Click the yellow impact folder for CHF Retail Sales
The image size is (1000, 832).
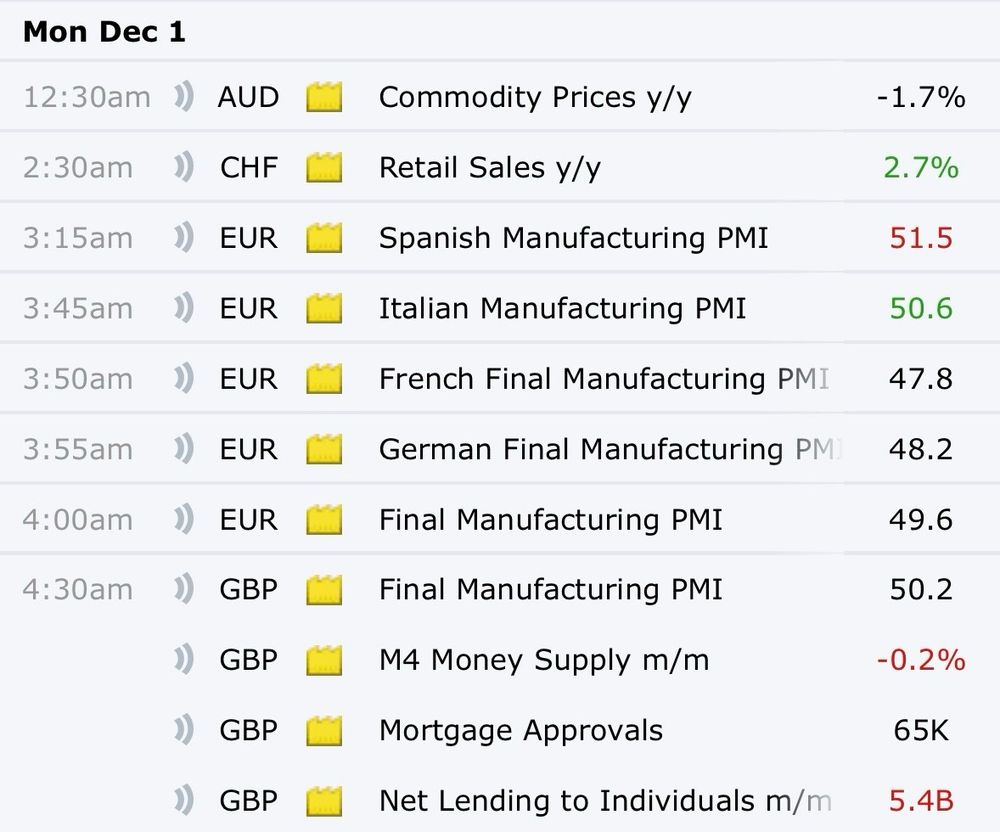pos(324,168)
